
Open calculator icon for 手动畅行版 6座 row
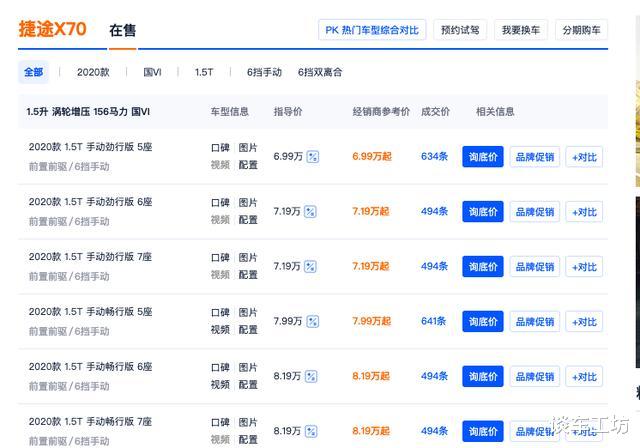(311, 377)
